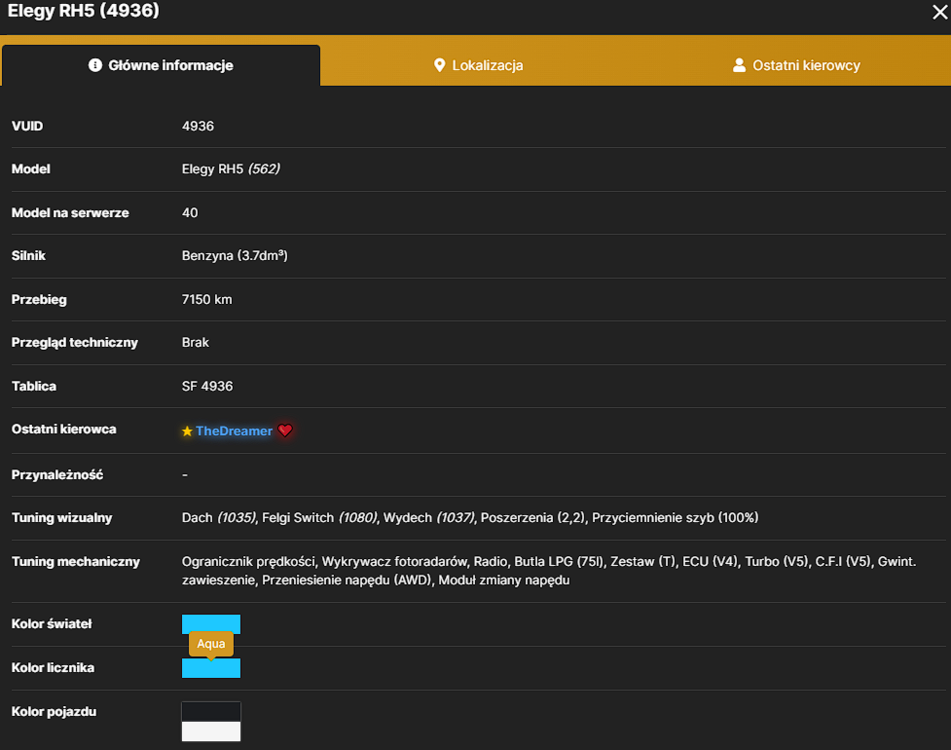Viewport: 951px width, 750px height.
Task: Click the white lower Kolor pojazdu swatch
Action: point(211,731)
